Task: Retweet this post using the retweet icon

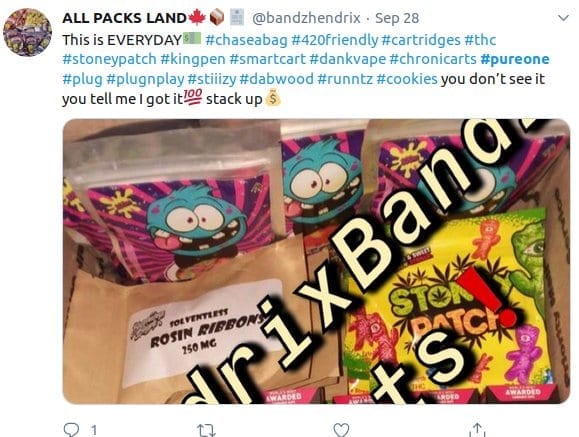Action: (206, 430)
